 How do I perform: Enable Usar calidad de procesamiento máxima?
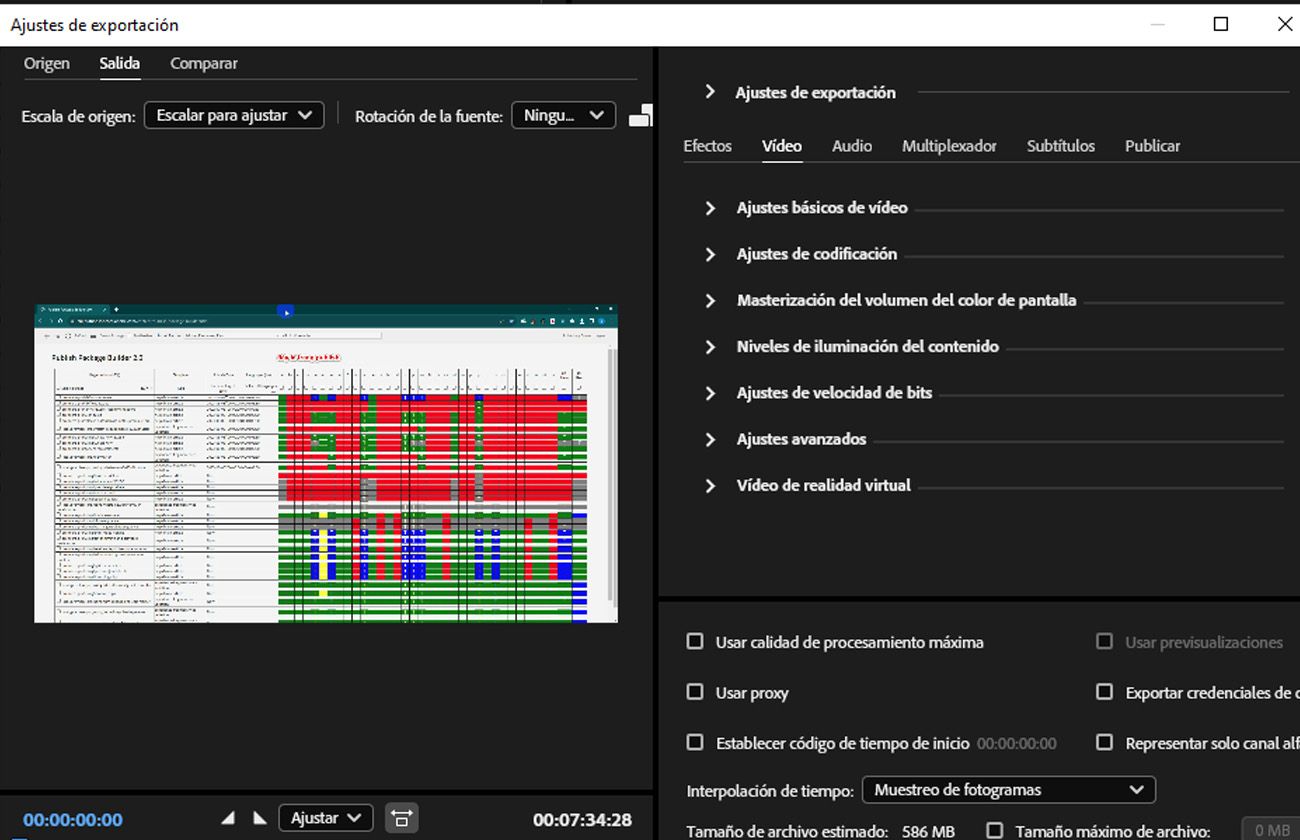695,642
